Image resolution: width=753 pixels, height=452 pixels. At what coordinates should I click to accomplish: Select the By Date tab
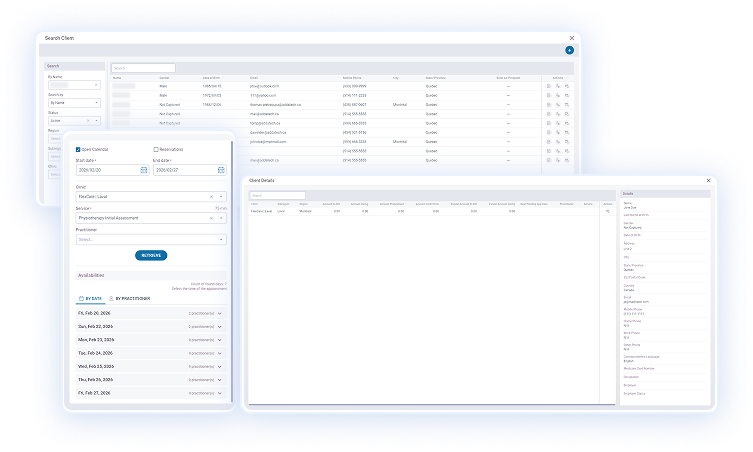[90, 298]
